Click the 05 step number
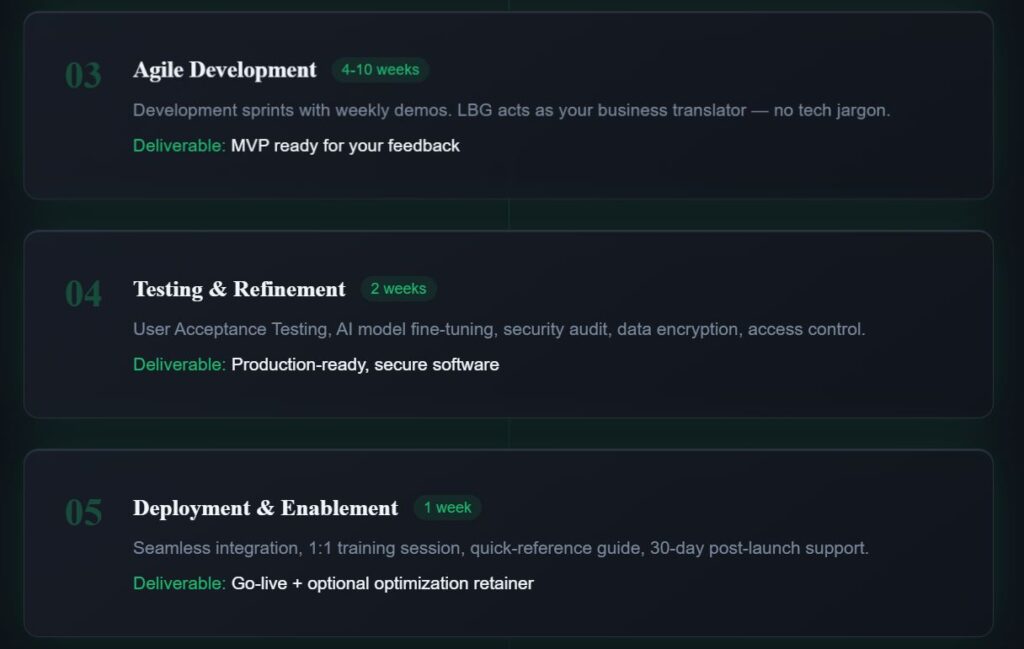Screen dimensions: 1024x649 (x=83, y=513)
